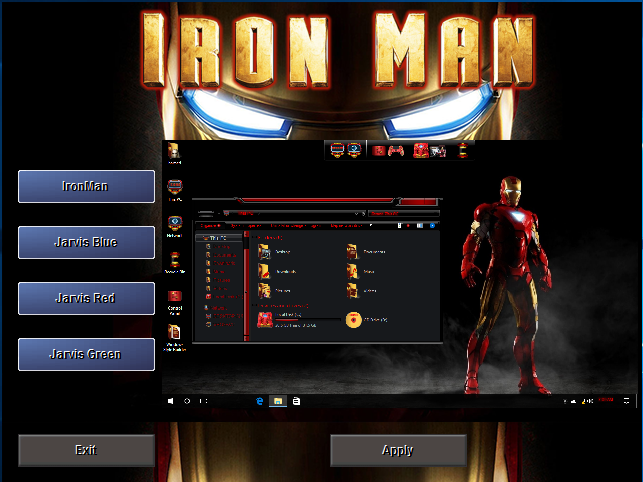The image size is (643, 482).
Task: Click the Exit button
Action: pos(87,450)
